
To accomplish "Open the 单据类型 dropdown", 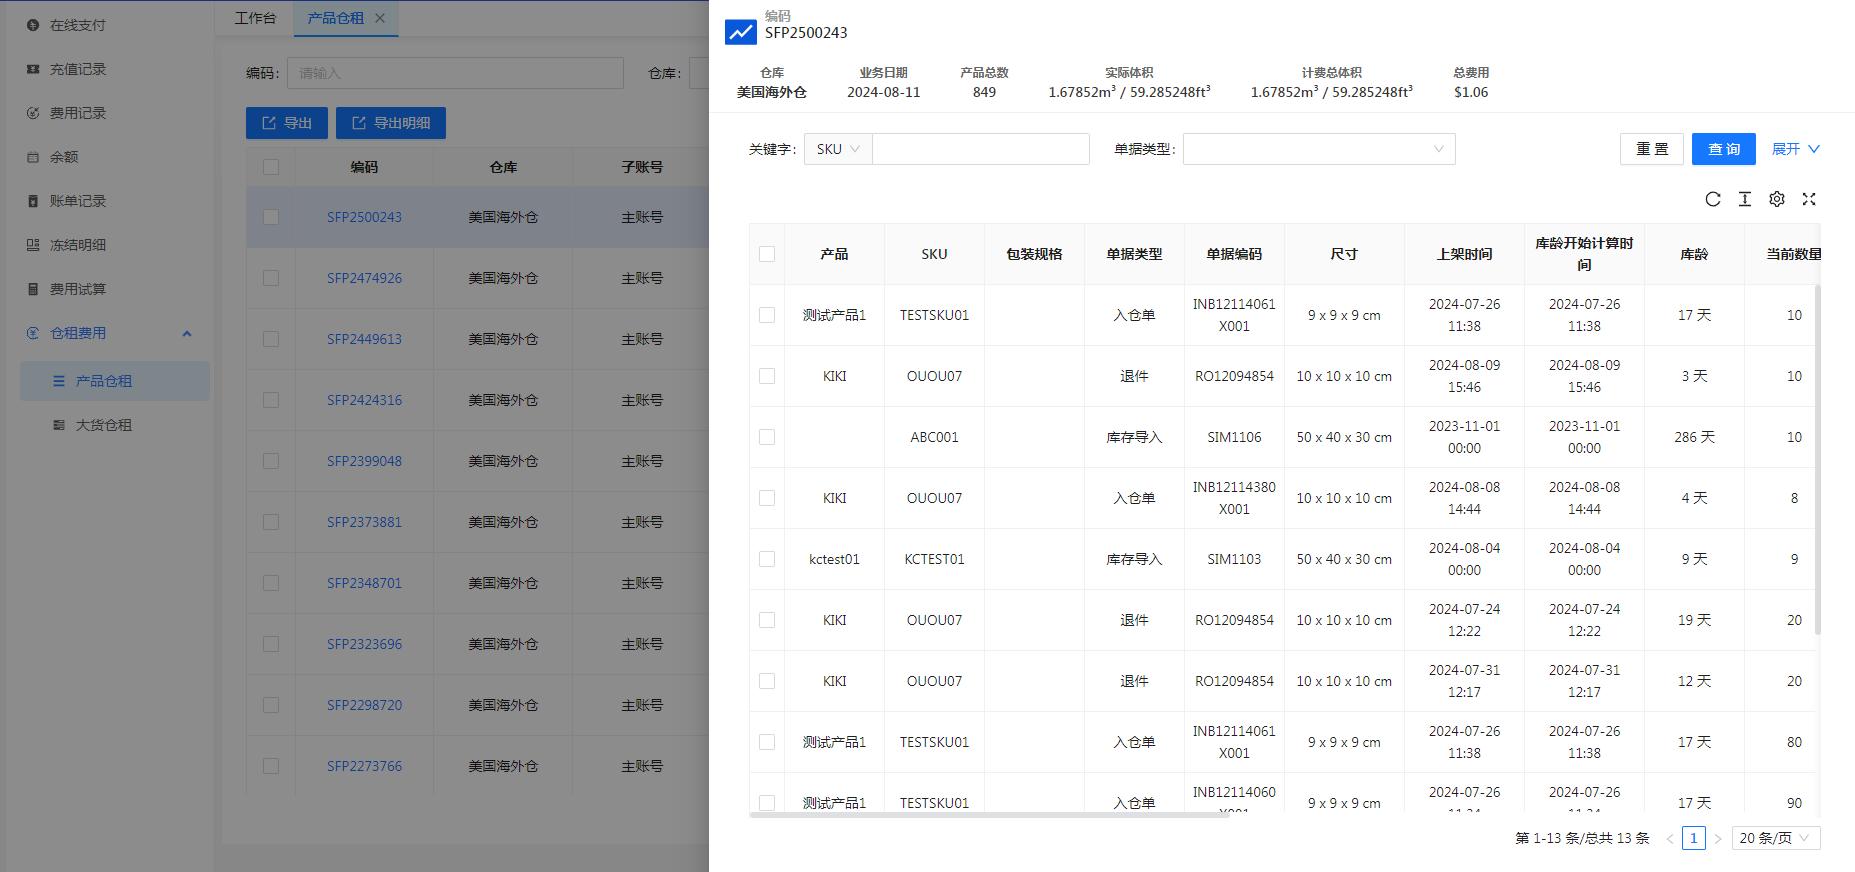I will (x=1318, y=149).
